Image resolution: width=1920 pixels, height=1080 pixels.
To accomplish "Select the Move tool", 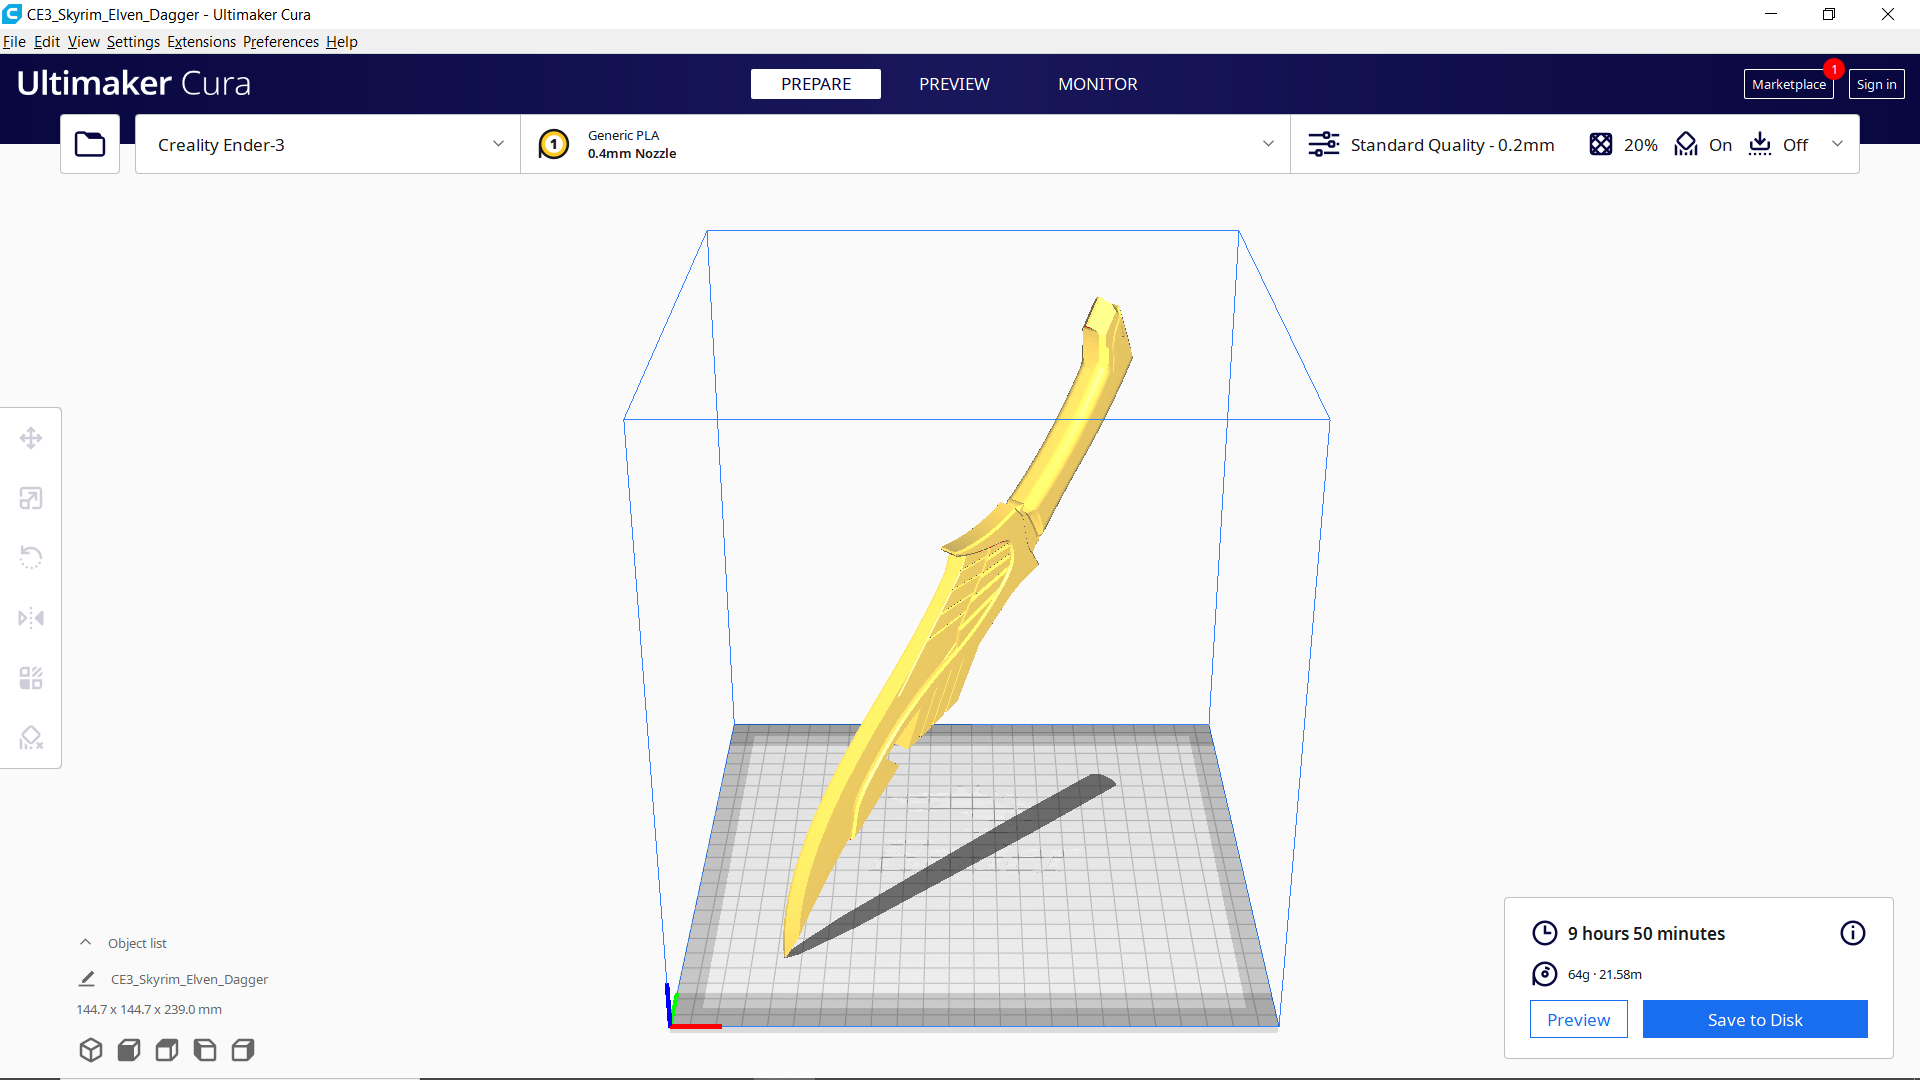I will 31,438.
